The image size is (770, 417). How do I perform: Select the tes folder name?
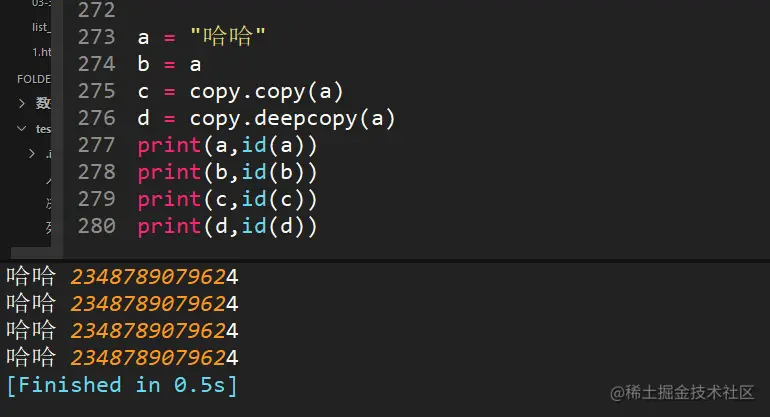point(43,129)
